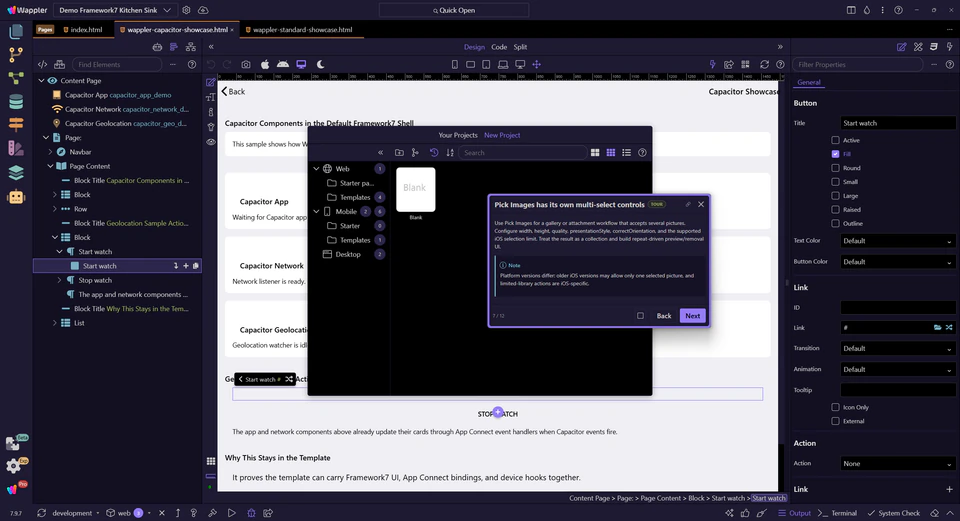
Task: Click the Quick Open search box
Action: 454,10
